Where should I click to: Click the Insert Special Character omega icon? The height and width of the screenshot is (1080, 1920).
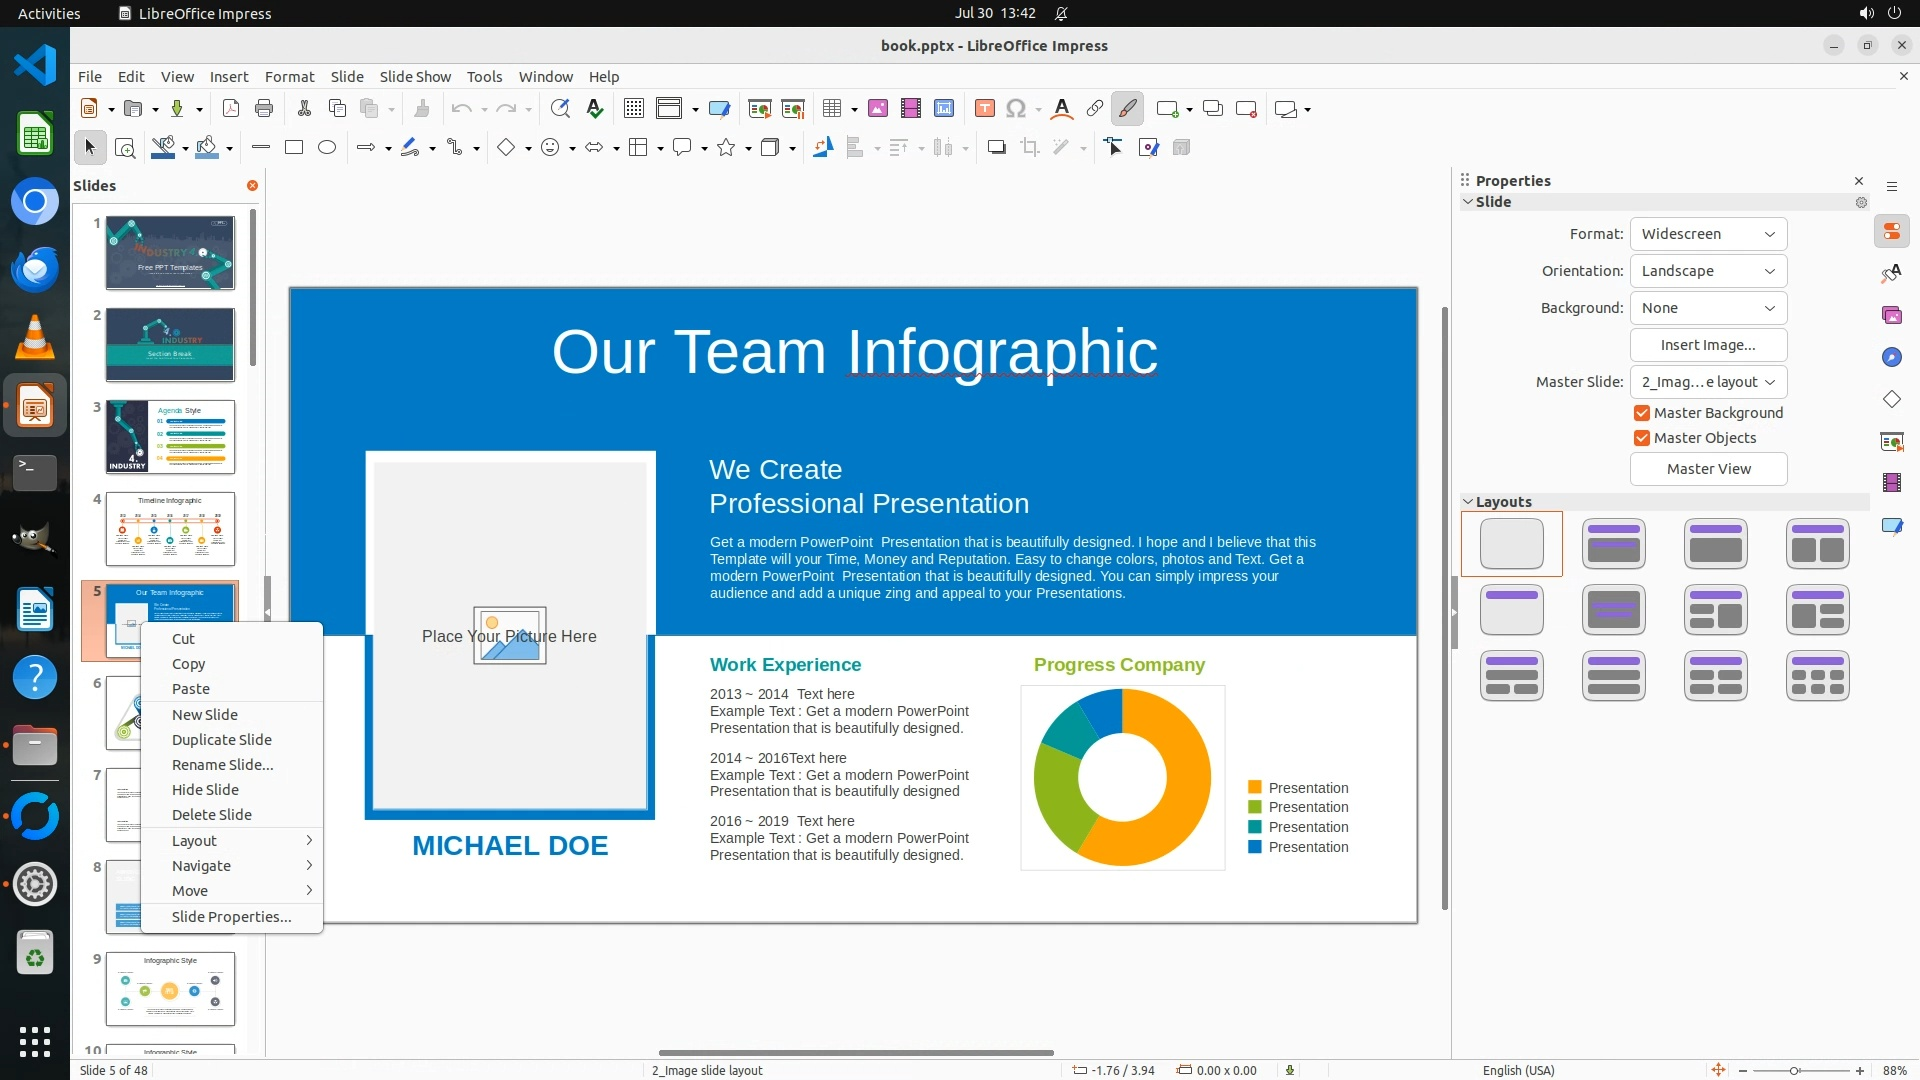1016,109
